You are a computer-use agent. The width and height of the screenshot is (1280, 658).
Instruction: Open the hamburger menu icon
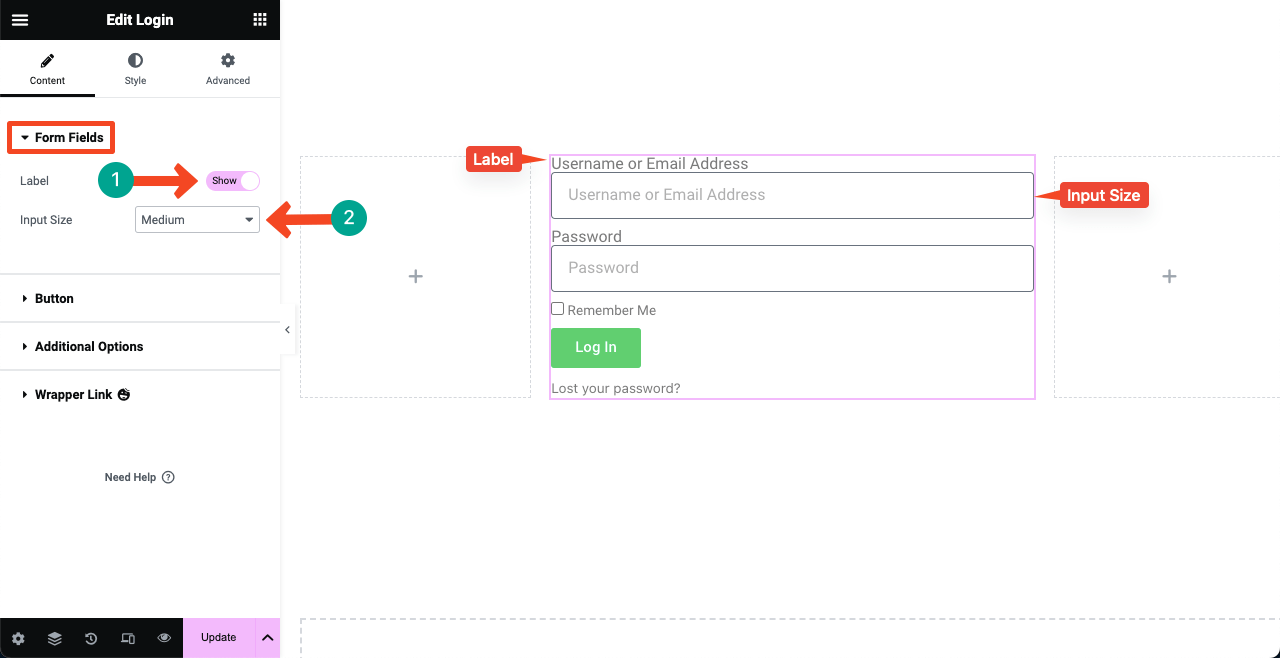click(20, 20)
